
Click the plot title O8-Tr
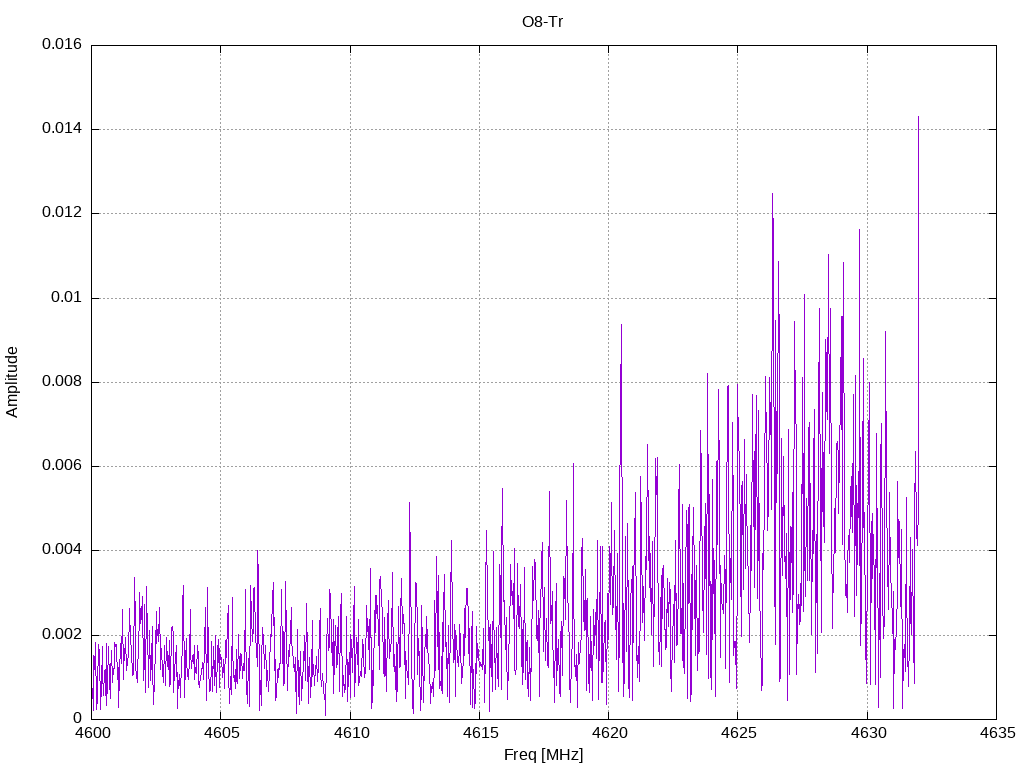[x=543, y=22]
